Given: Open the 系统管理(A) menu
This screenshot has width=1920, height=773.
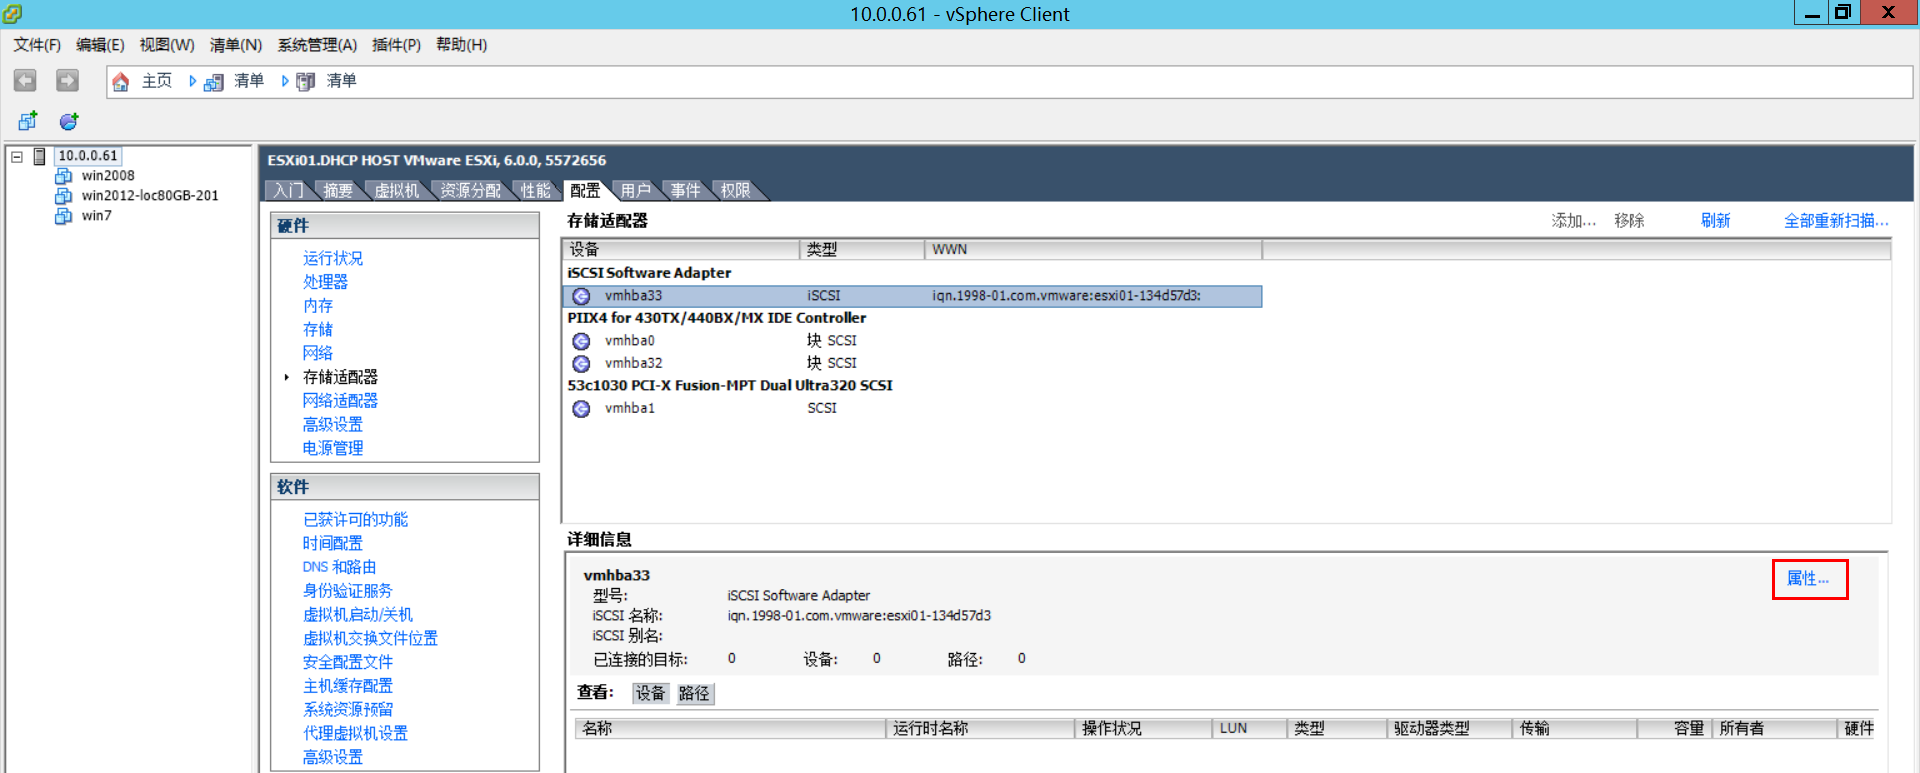Looking at the screenshot, I should [x=317, y=45].
